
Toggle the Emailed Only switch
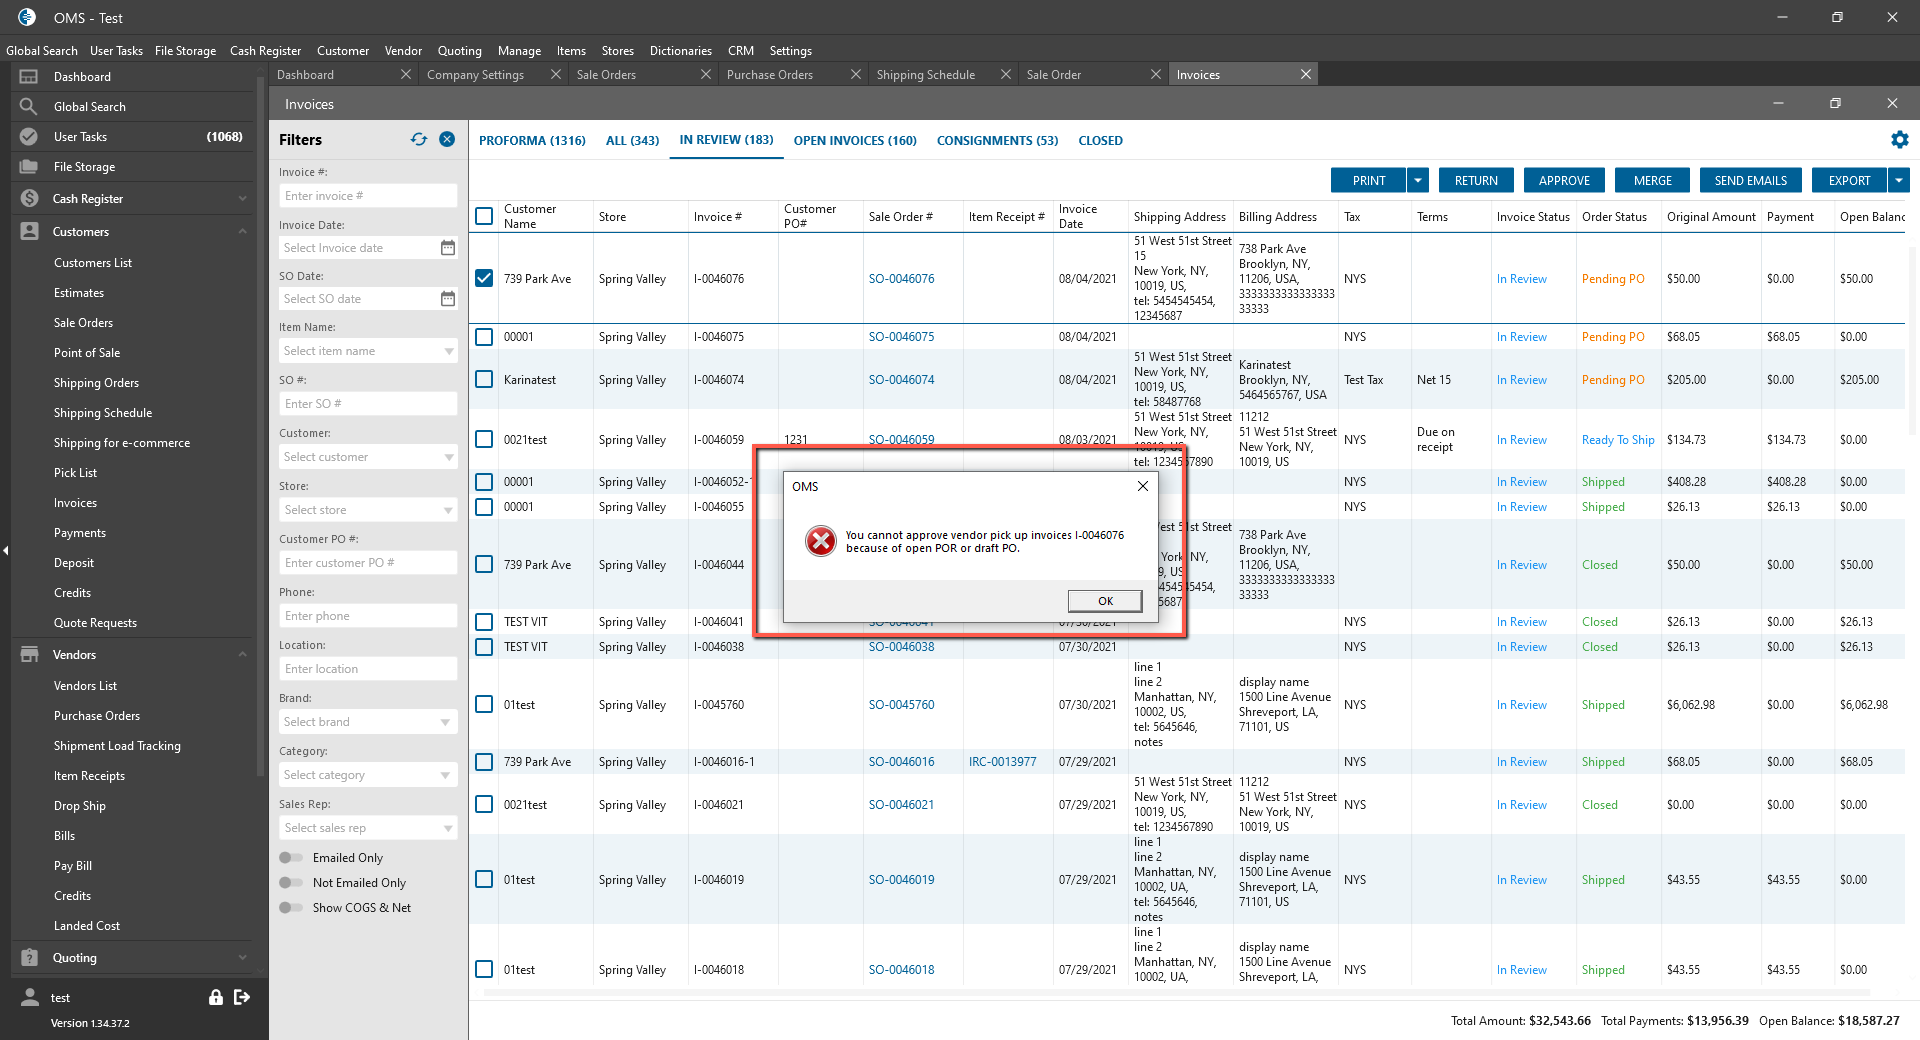point(291,858)
